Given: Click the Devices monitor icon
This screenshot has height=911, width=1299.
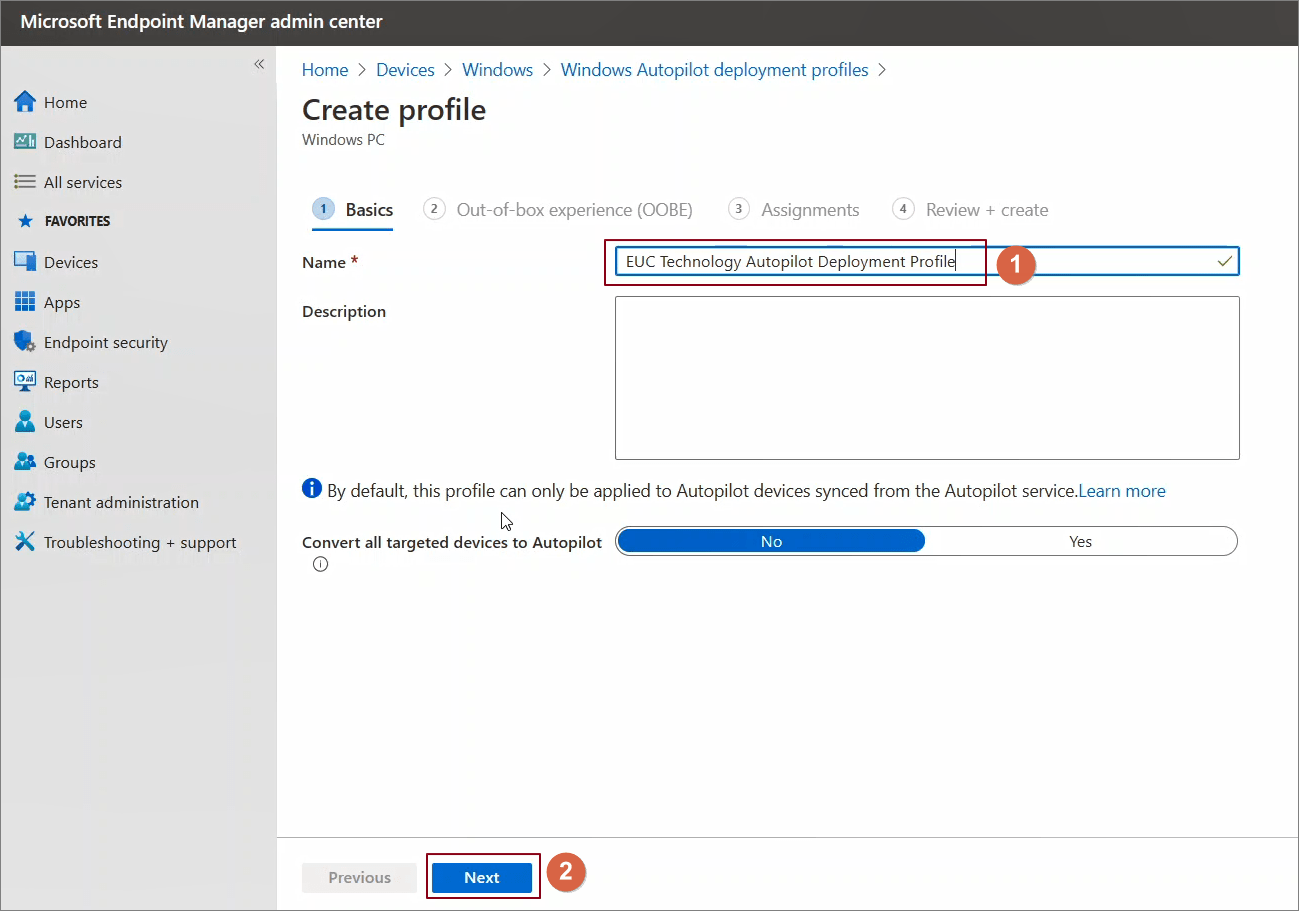Looking at the screenshot, I should pos(25,262).
